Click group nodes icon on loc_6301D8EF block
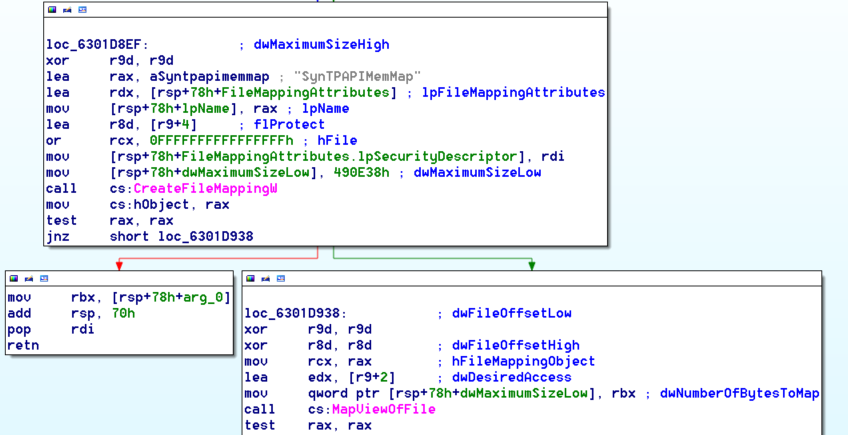 (82, 10)
